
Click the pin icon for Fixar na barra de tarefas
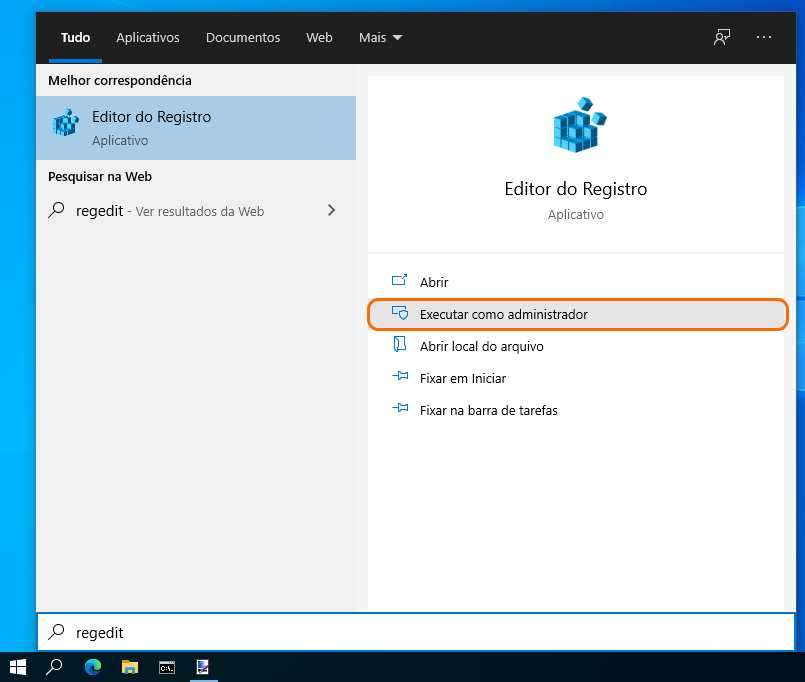(x=400, y=408)
